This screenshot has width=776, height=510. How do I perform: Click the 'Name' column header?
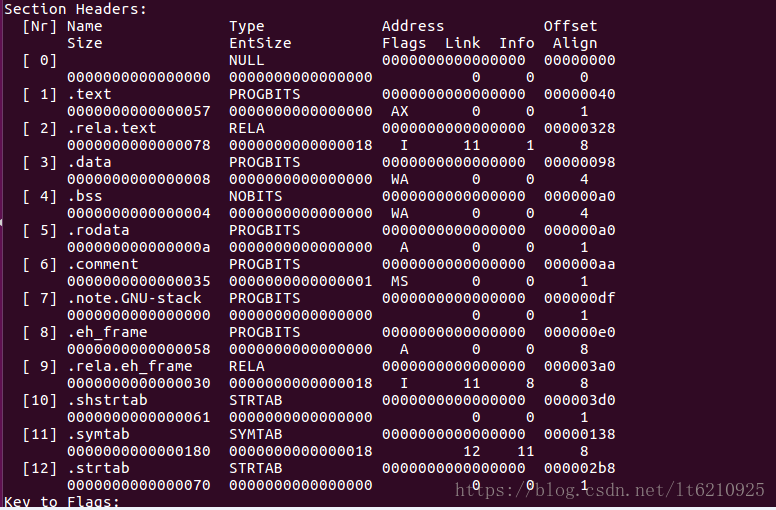tap(85, 26)
